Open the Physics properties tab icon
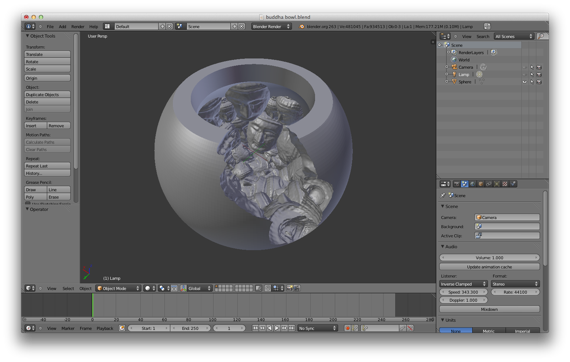 (513, 184)
